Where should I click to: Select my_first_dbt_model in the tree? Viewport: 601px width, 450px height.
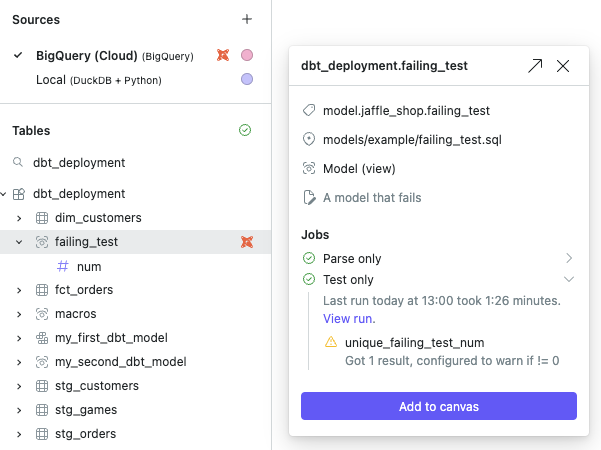click(x=111, y=338)
